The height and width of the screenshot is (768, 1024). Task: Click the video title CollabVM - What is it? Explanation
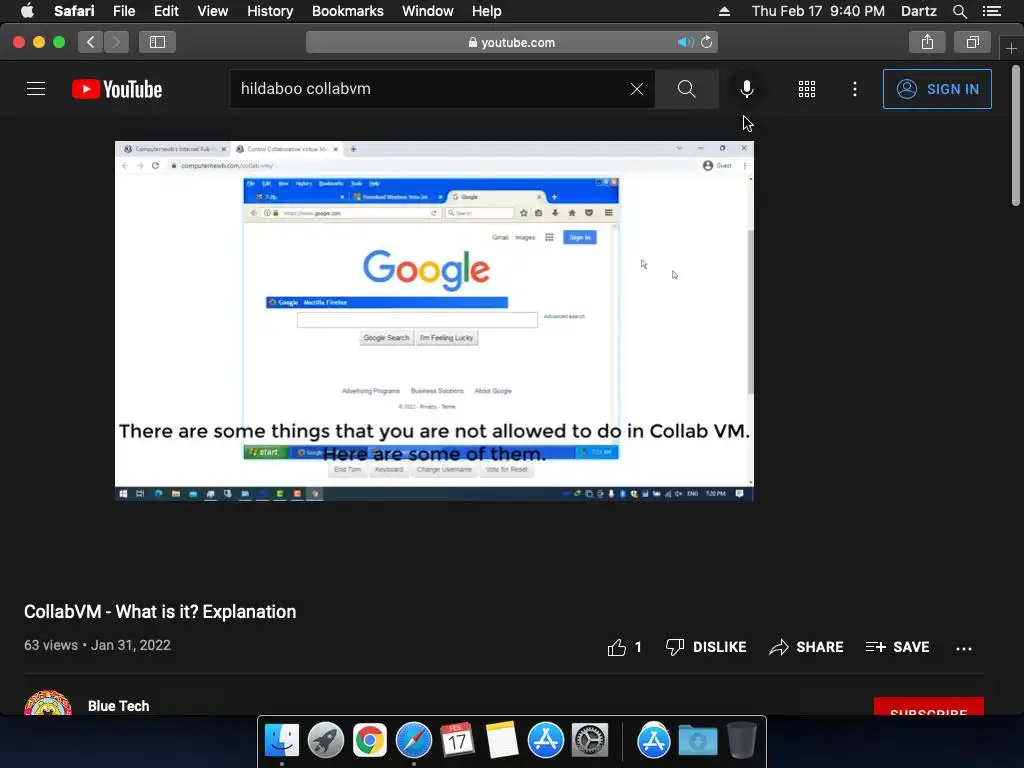160,612
